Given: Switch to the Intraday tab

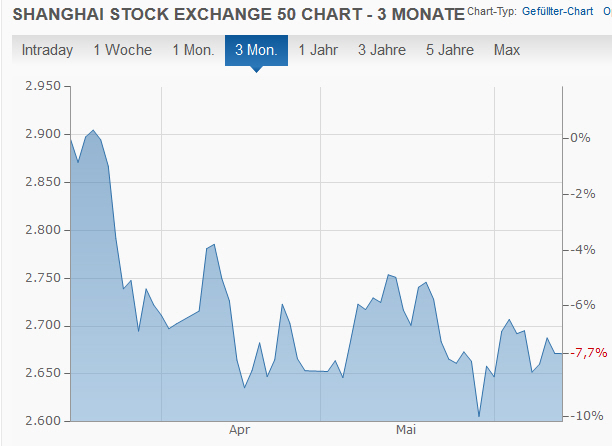Looking at the screenshot, I should point(47,51).
